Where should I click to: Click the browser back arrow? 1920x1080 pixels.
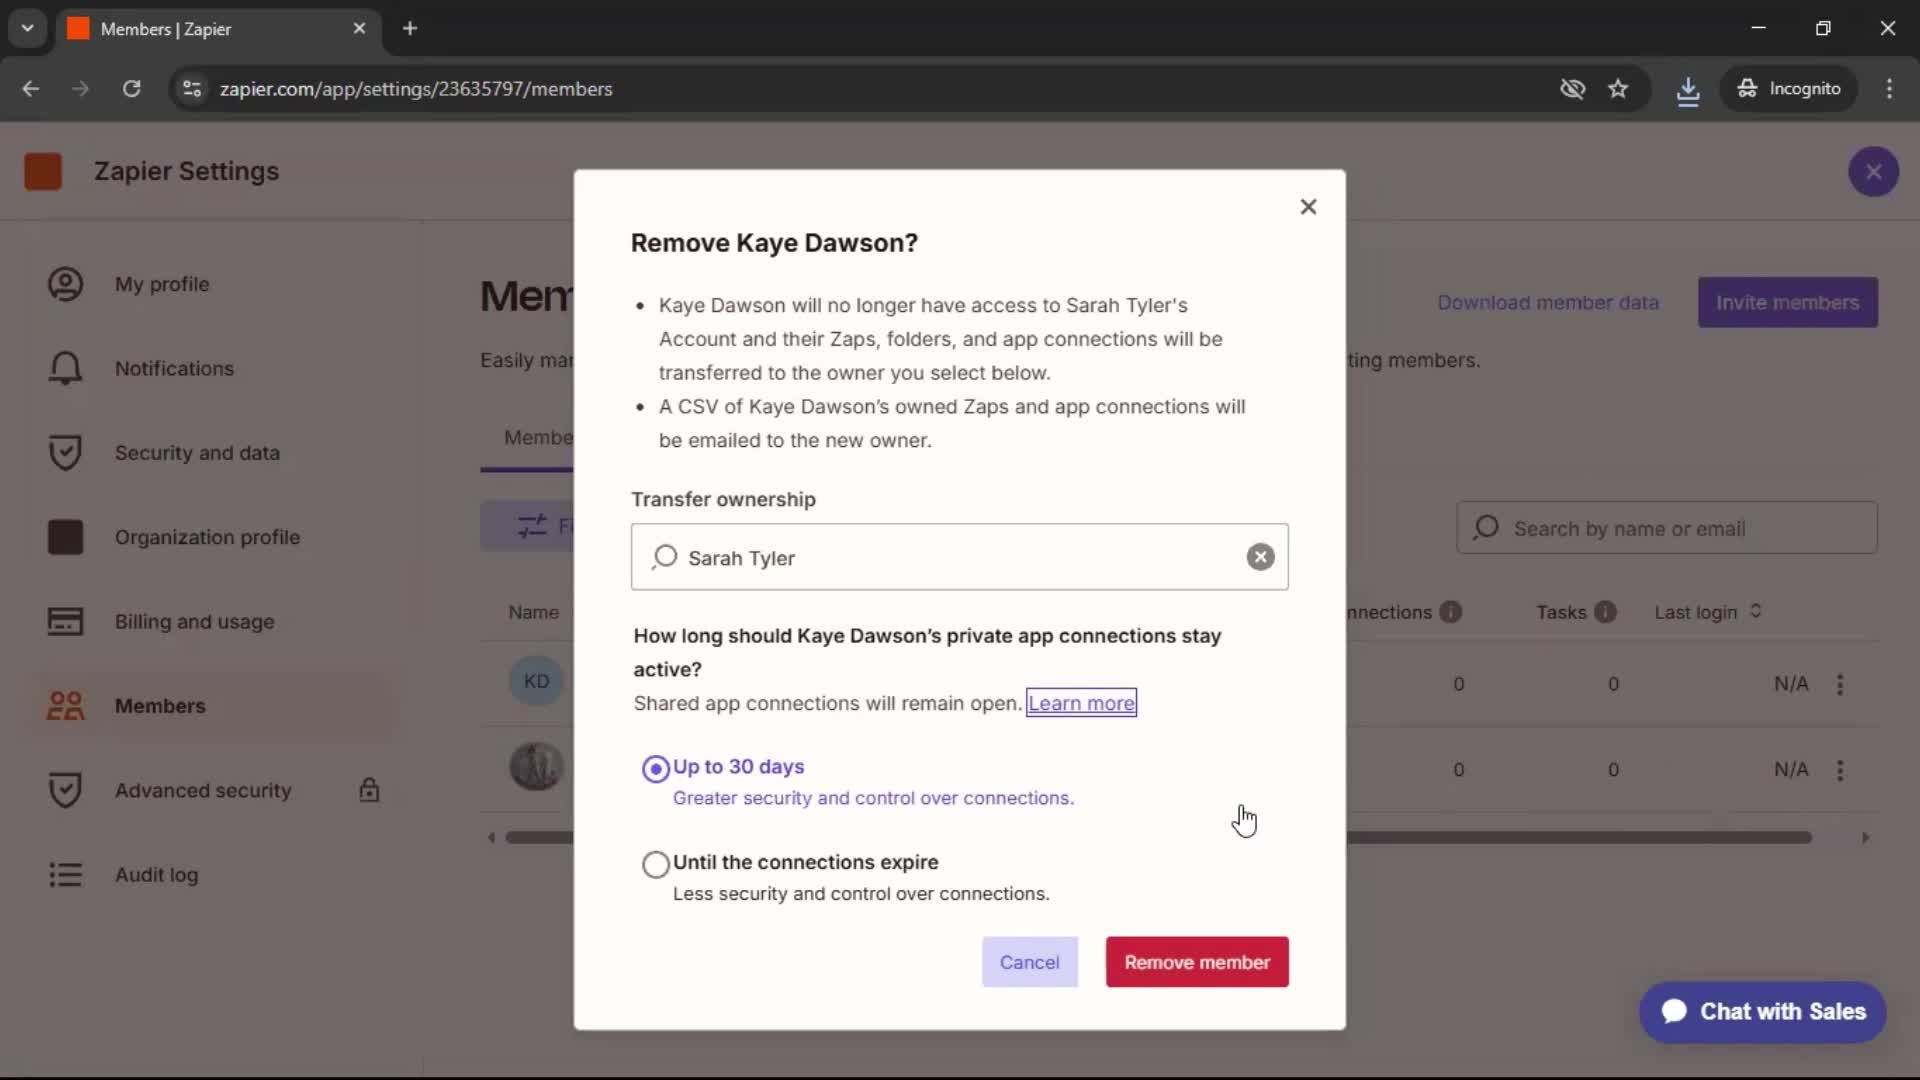point(31,89)
